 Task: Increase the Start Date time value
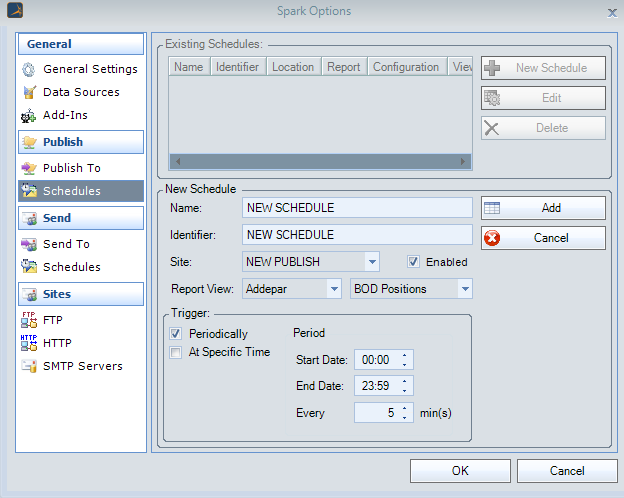coord(404,355)
